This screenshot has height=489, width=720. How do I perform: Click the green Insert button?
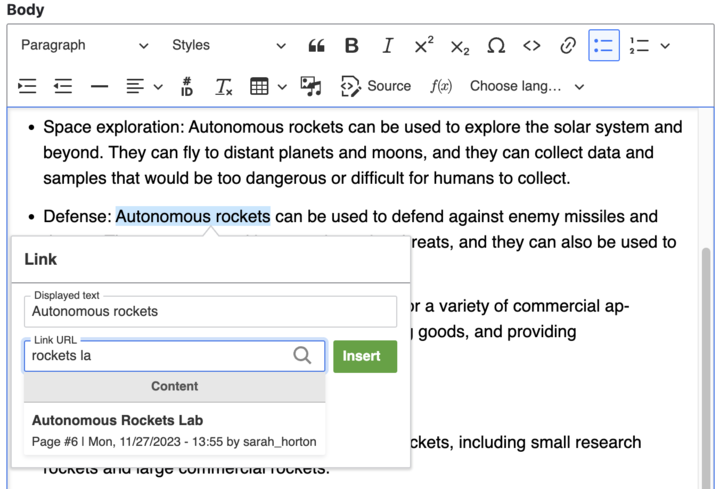pyautogui.click(x=365, y=356)
